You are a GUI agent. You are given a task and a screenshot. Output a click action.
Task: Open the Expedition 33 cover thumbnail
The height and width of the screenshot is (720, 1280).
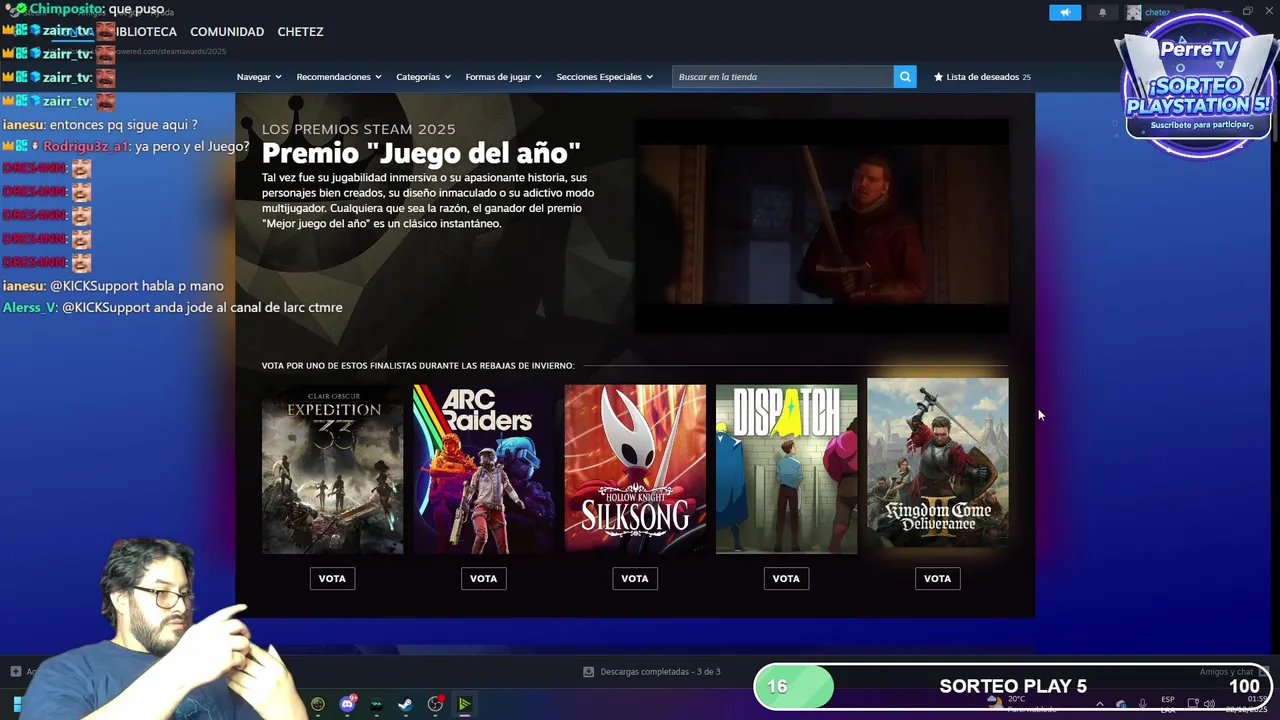[332, 469]
